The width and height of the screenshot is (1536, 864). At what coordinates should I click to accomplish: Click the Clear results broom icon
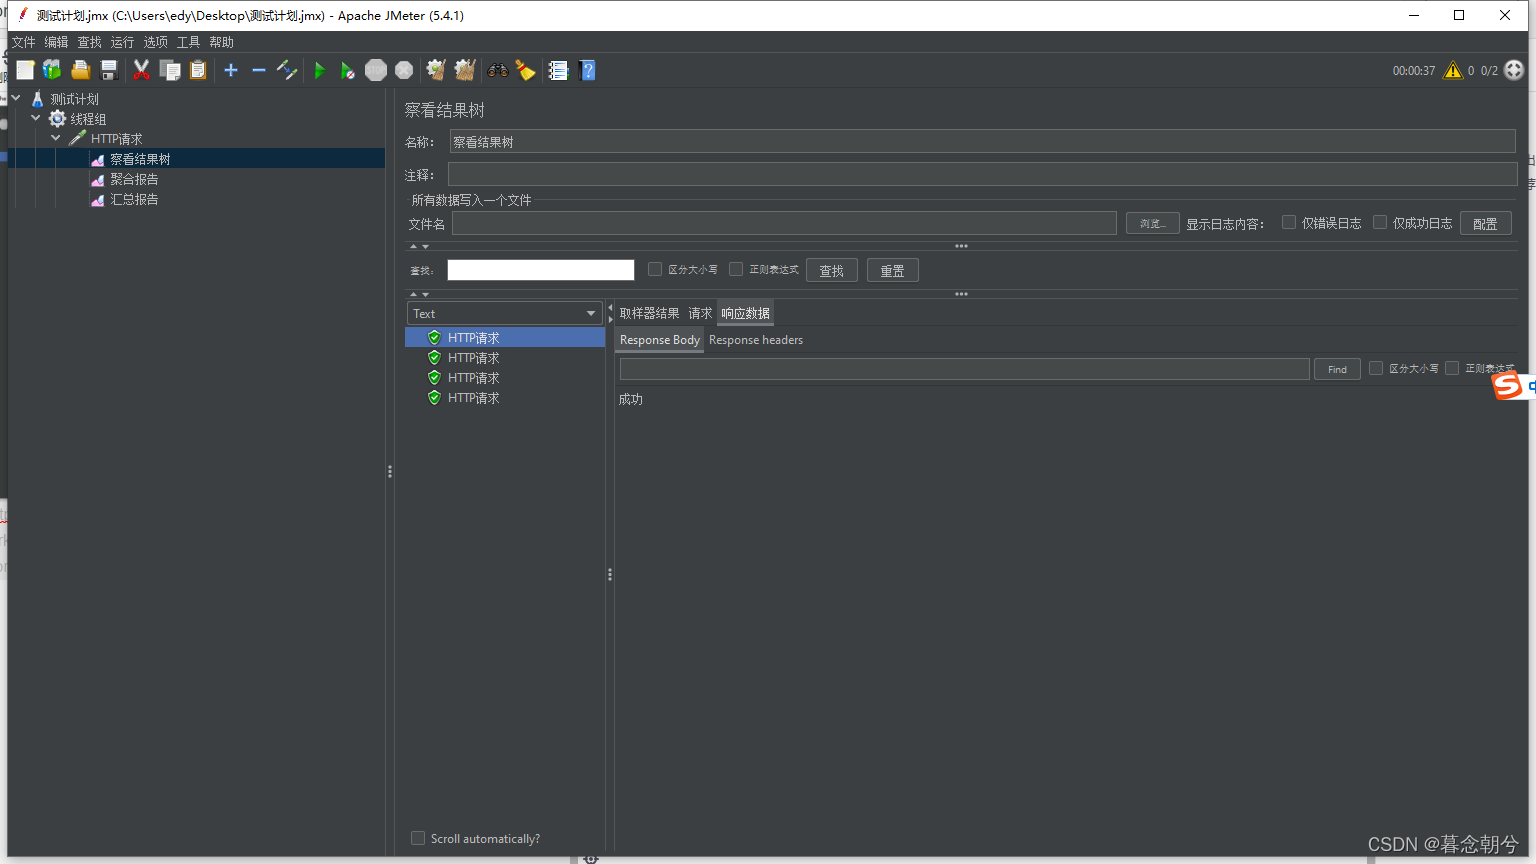tap(436, 70)
